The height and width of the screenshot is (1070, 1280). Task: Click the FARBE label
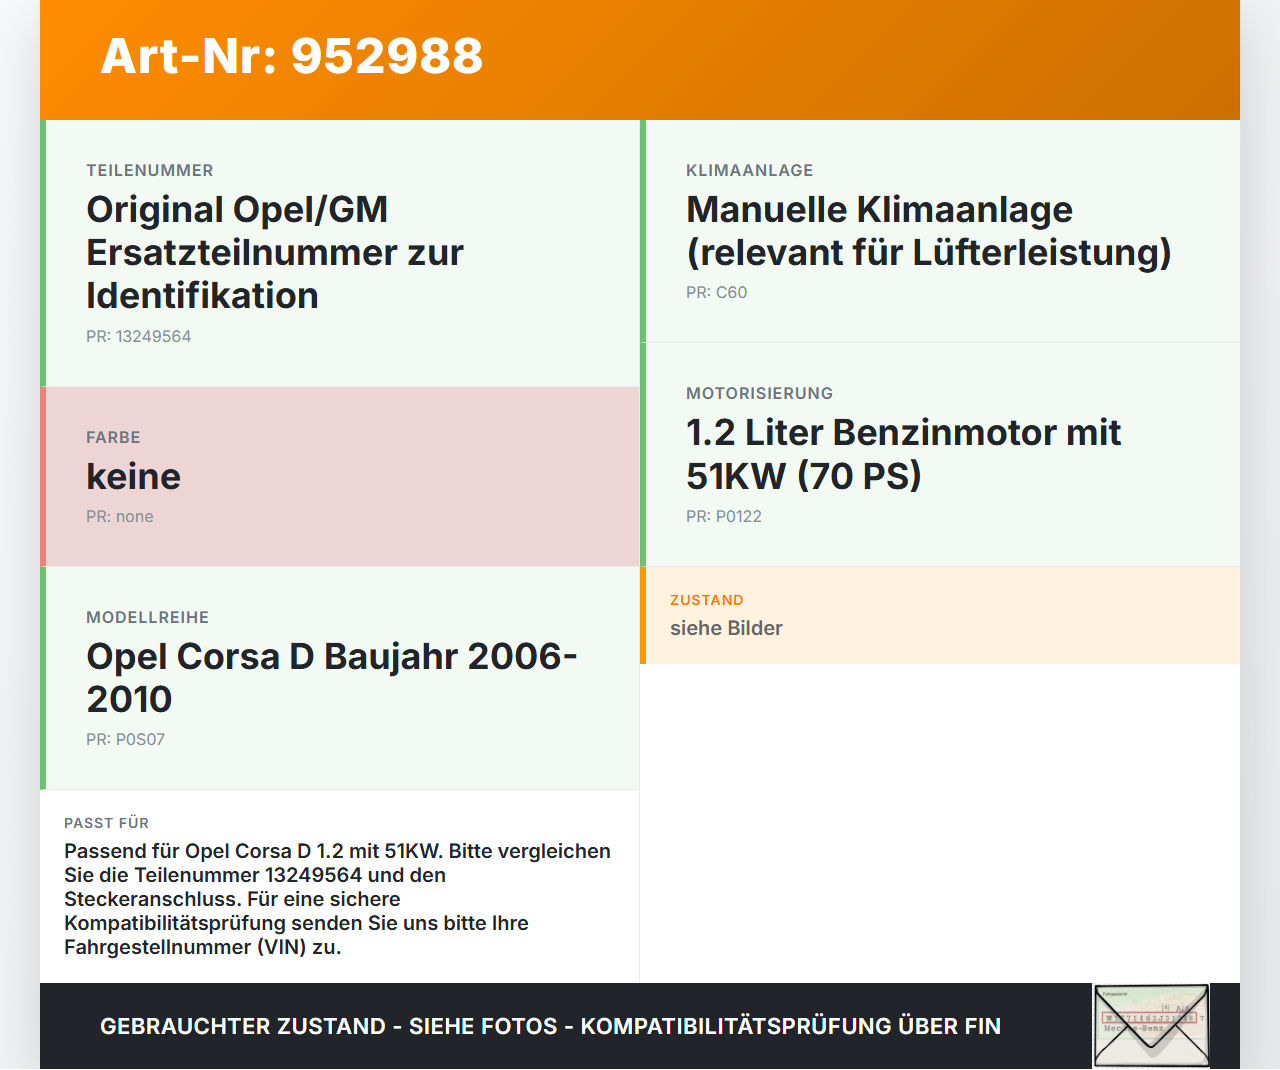113,437
